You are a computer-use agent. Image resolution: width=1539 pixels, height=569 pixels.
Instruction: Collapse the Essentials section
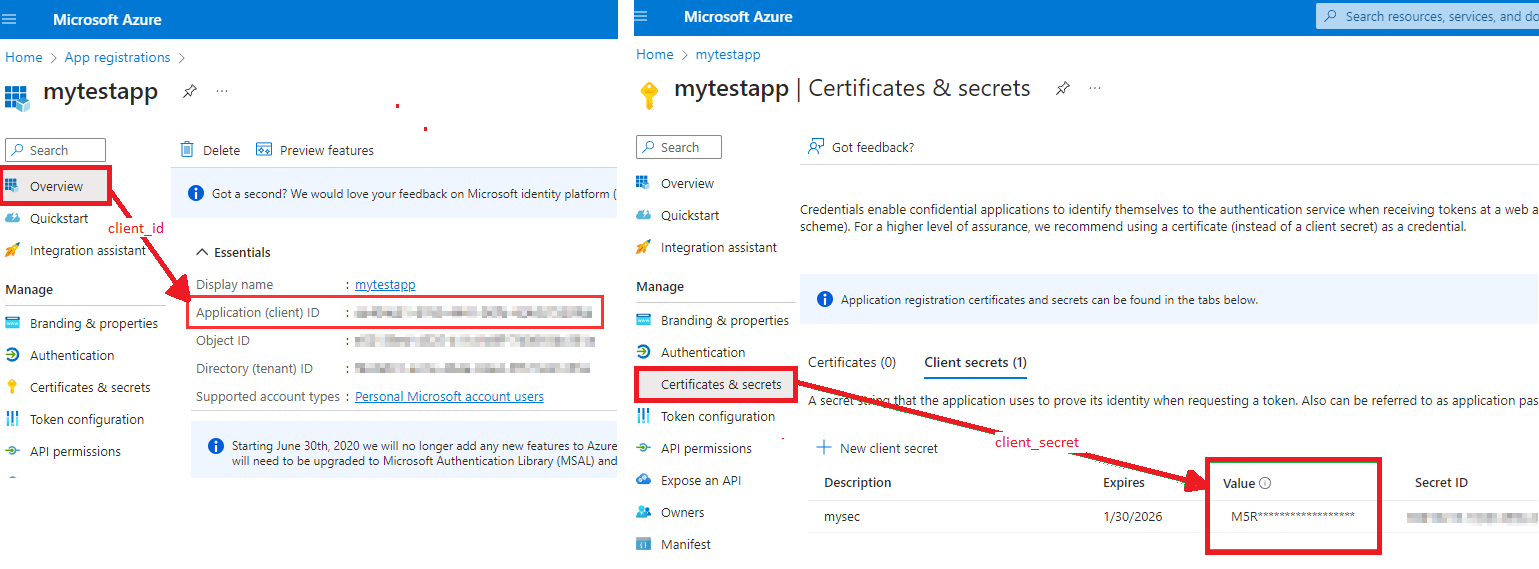pos(233,252)
